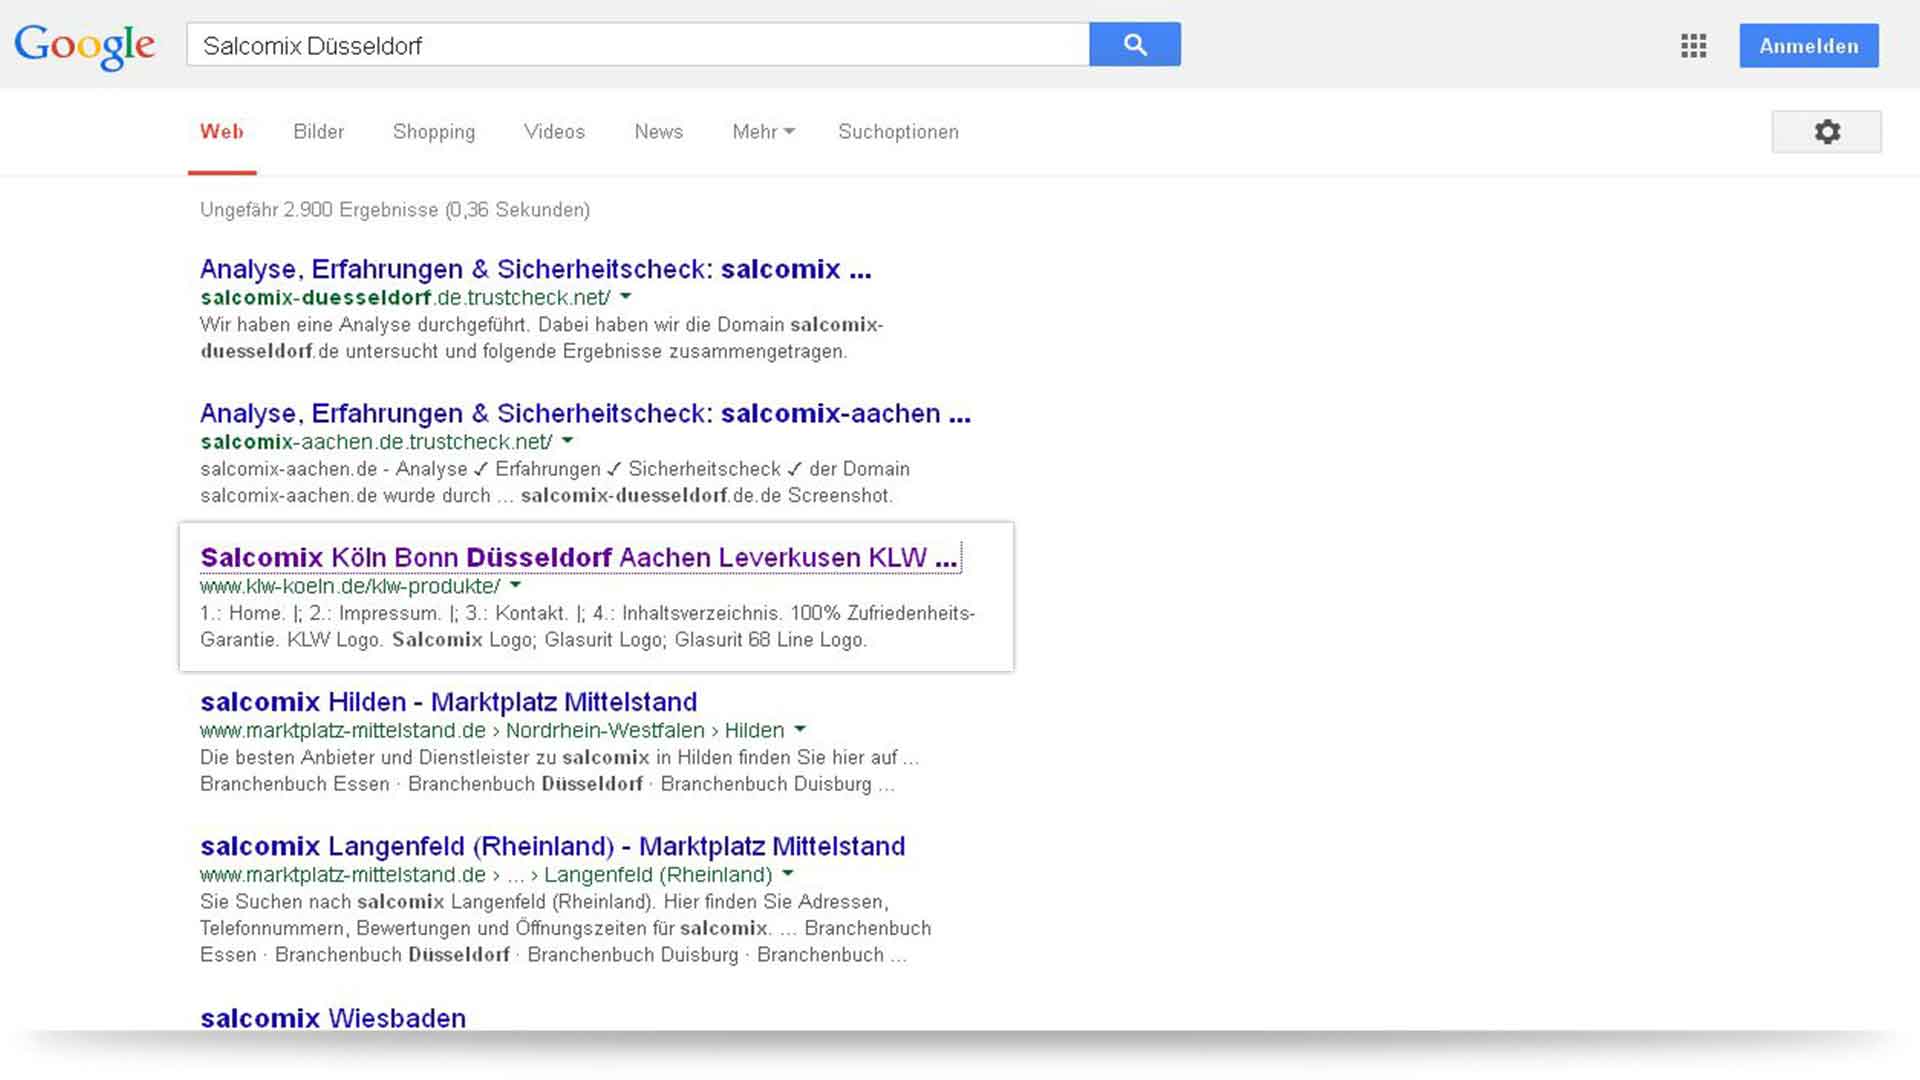Expand arrow beside www.klw-koeln.de/klw-produkte URL
This screenshot has width=1920, height=1080.
(x=516, y=584)
